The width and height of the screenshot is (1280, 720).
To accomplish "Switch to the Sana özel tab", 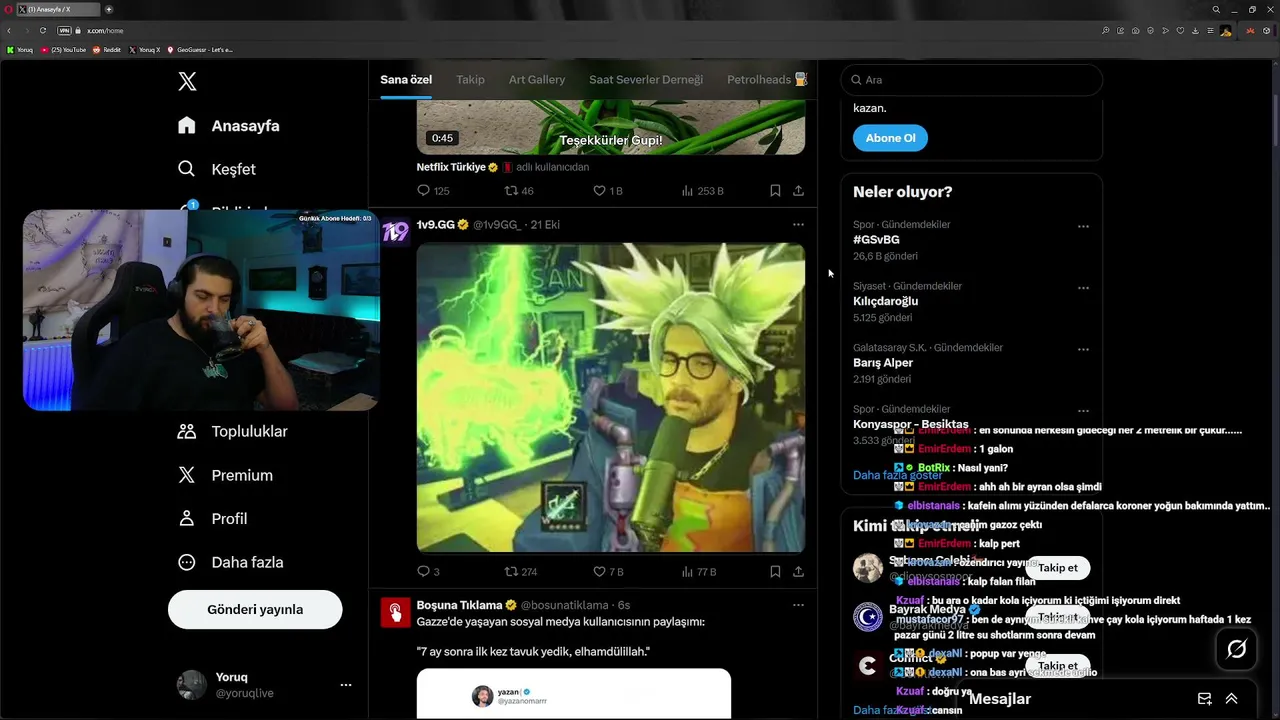I will (406, 79).
